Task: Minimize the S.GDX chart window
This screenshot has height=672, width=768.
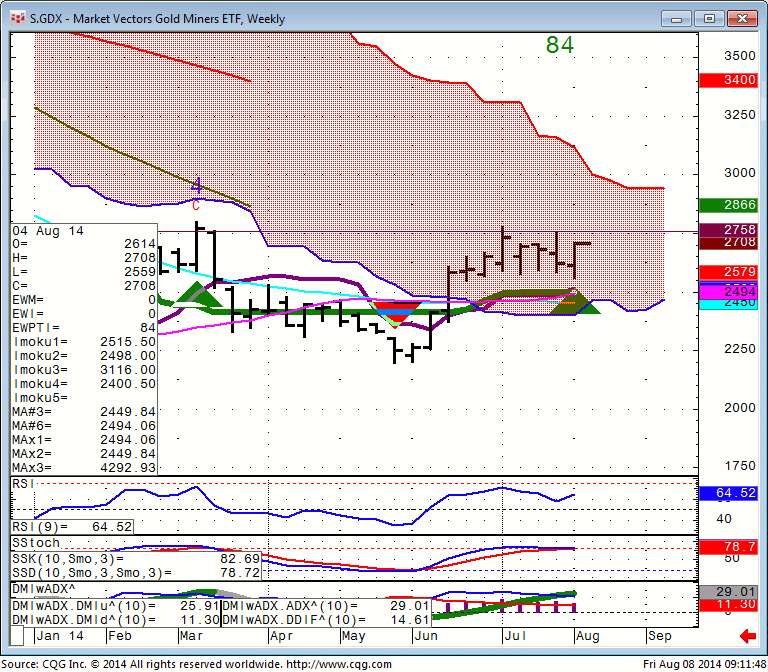Action: point(676,19)
